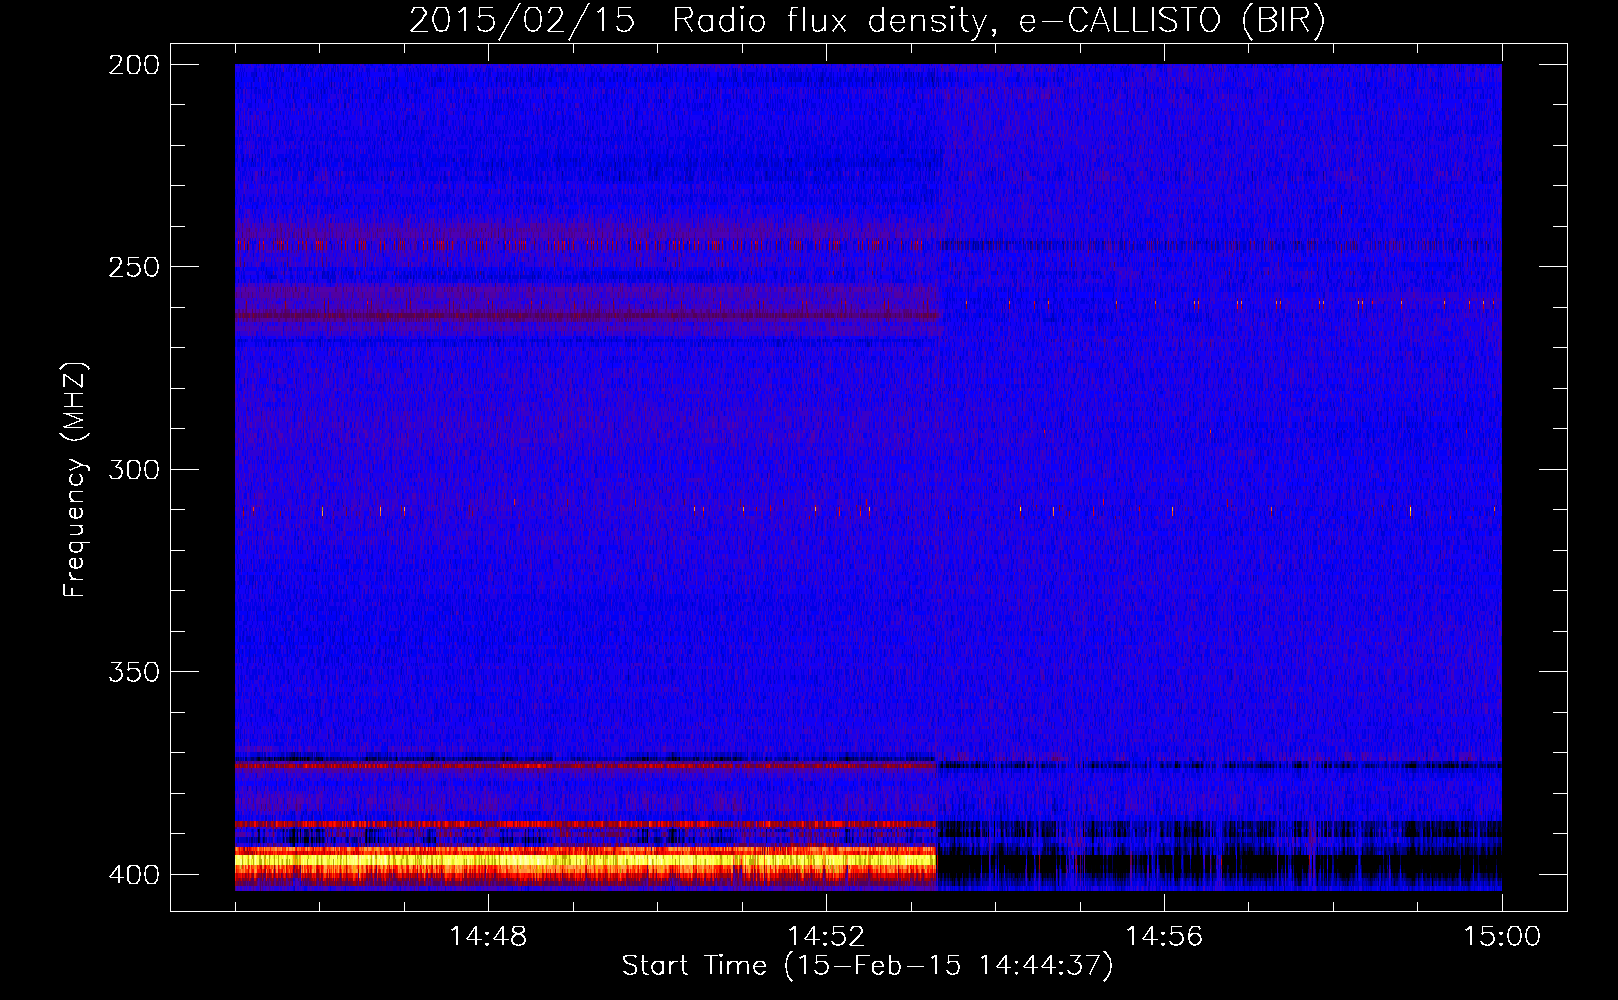This screenshot has height=1000, width=1618.
Task: Select the 14:48 time tick label
Action: pyautogui.click(x=488, y=937)
